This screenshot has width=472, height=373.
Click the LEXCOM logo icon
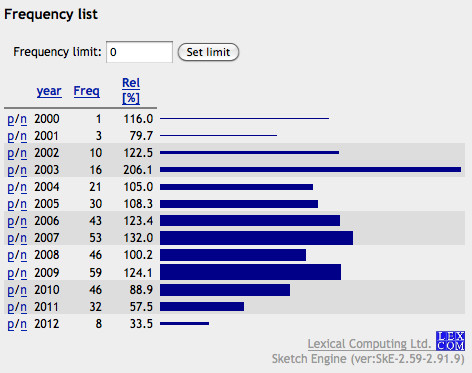point(450,341)
